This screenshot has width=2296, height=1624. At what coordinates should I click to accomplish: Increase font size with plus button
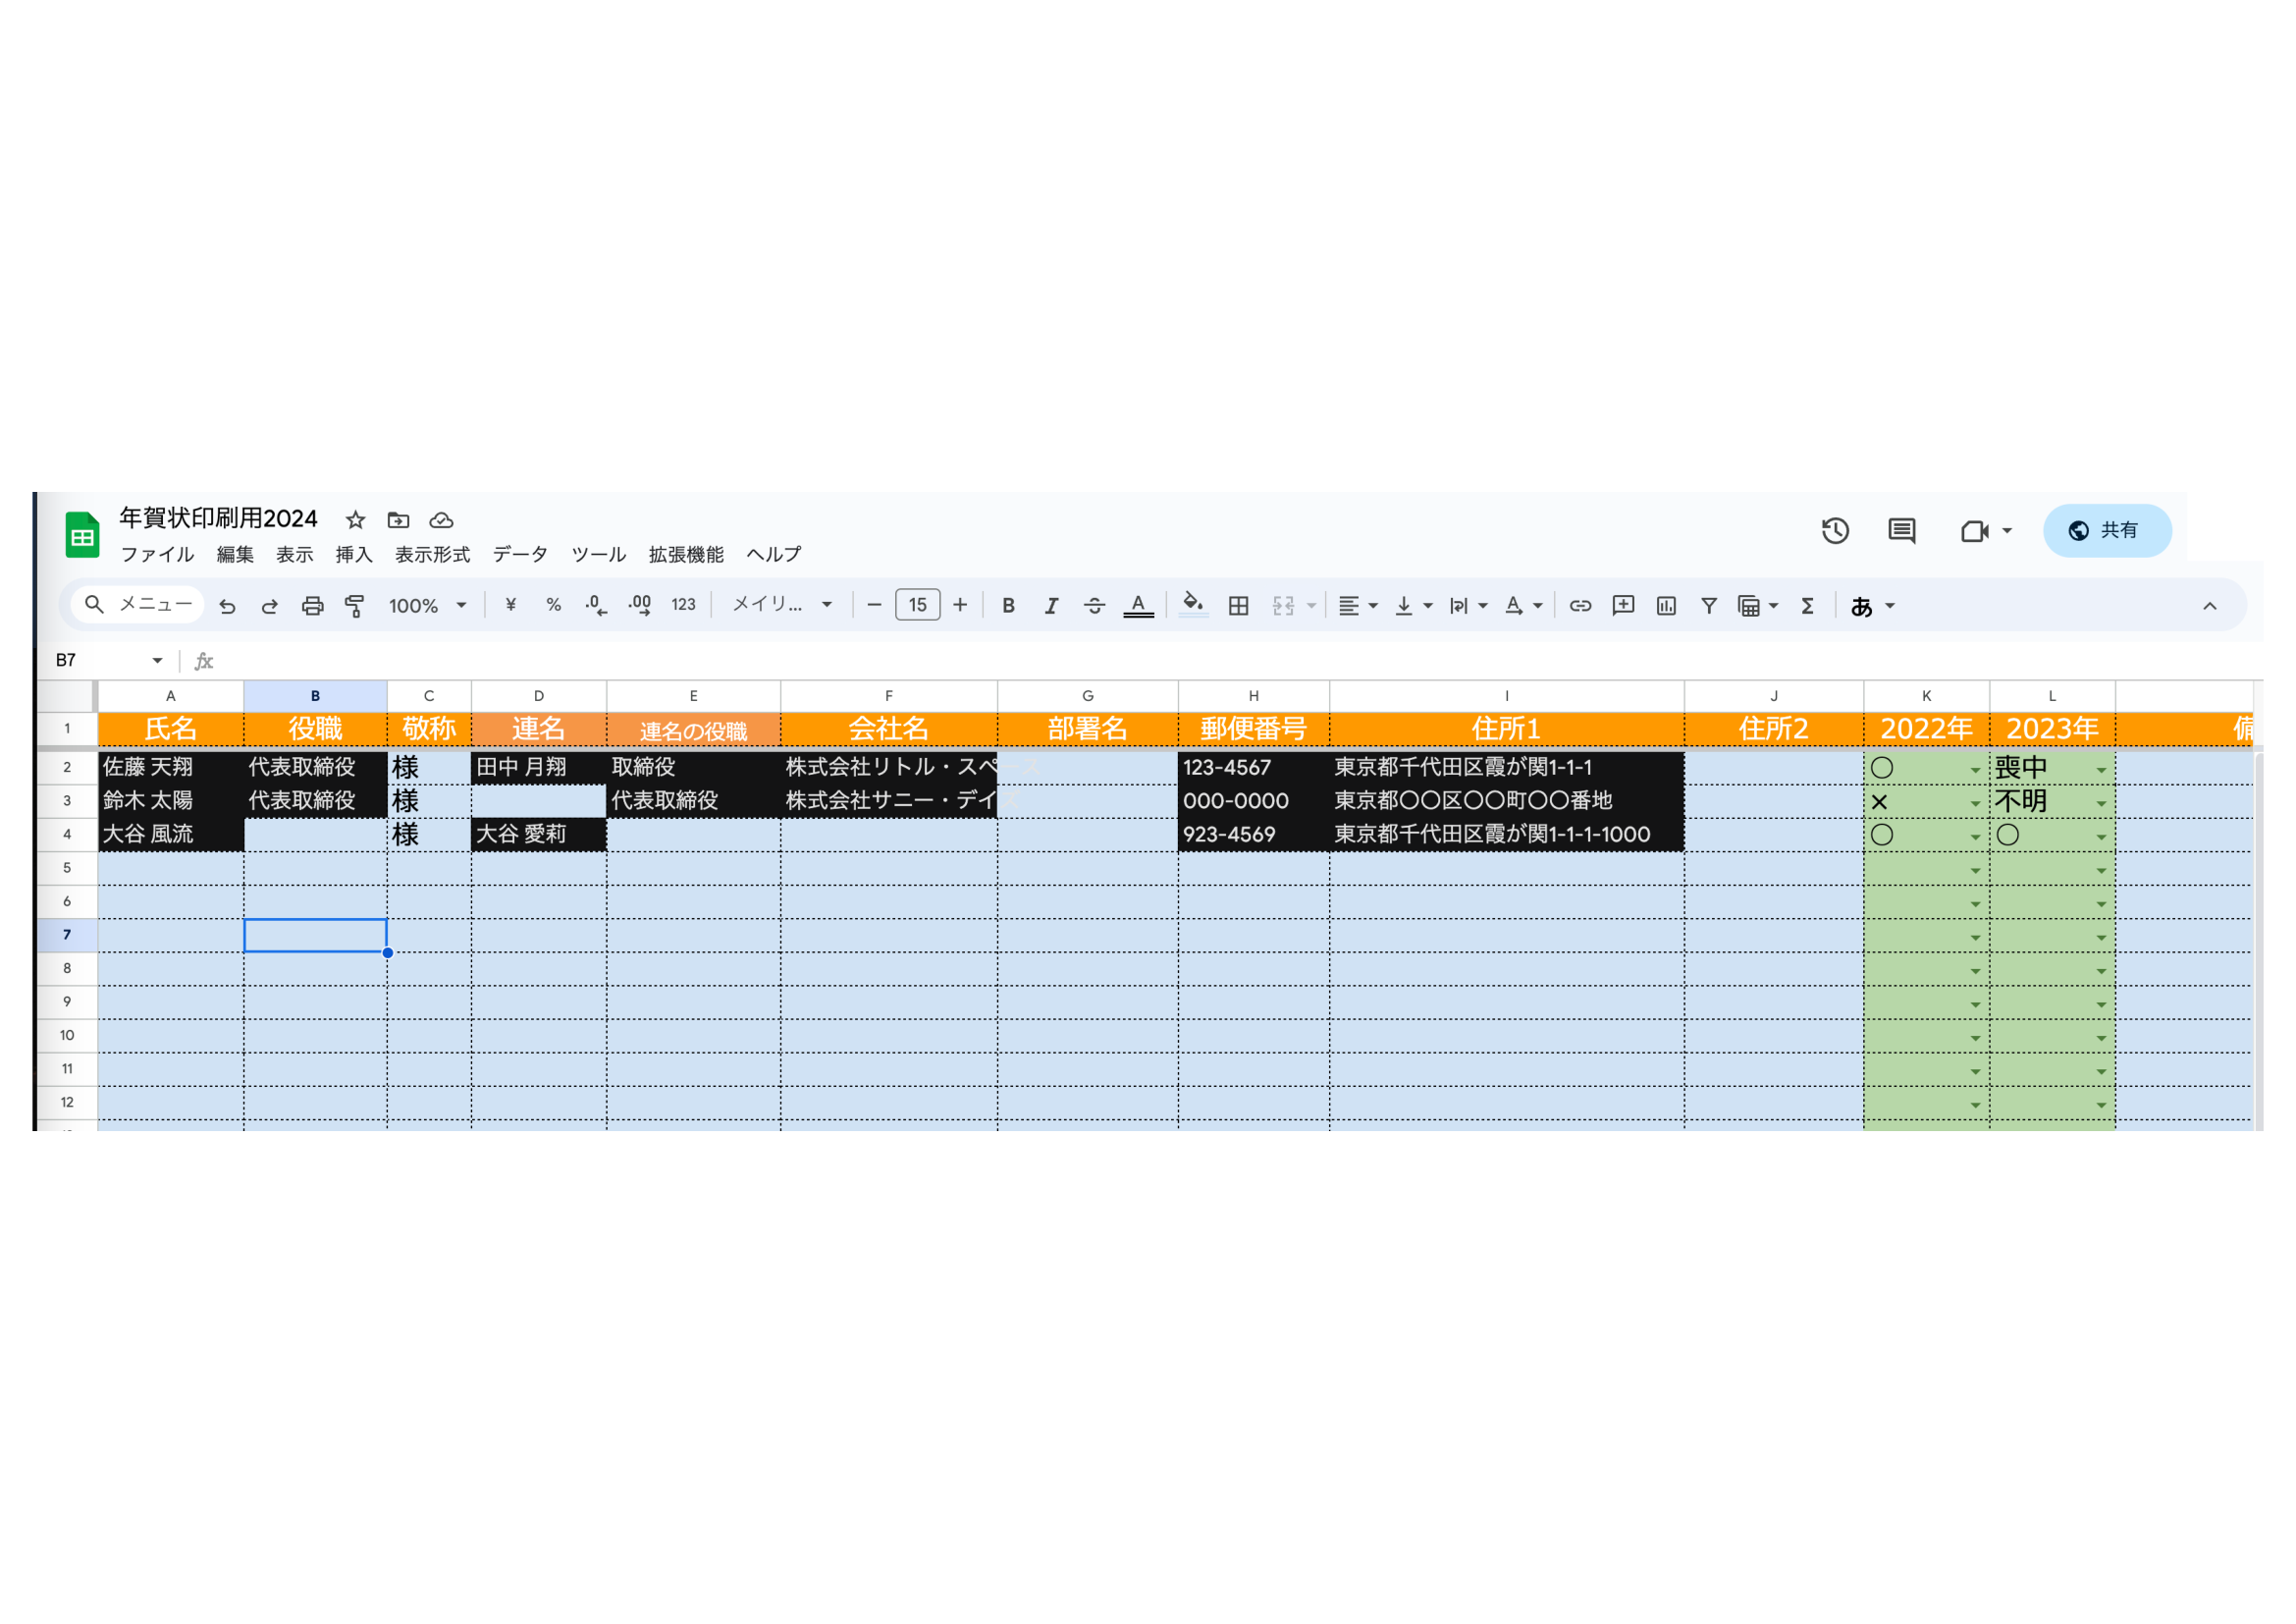click(960, 605)
